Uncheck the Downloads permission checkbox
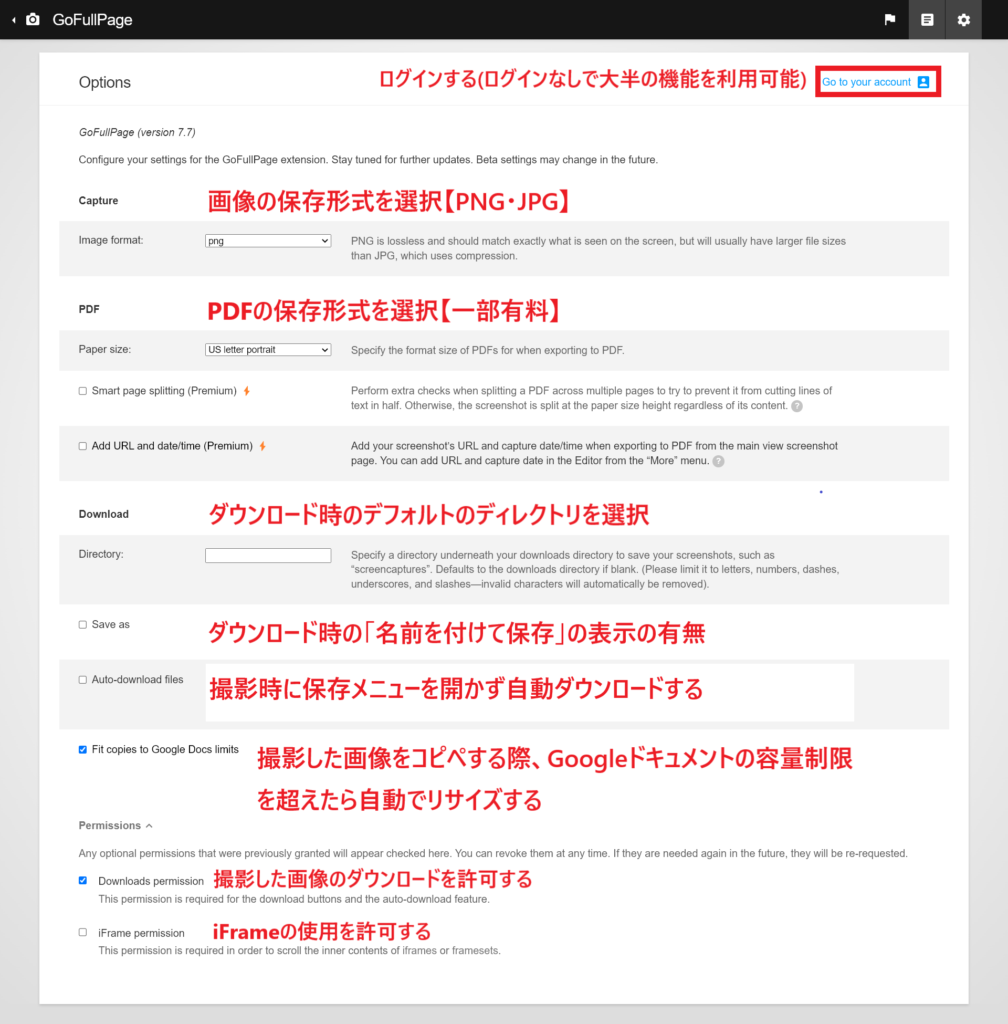The width and height of the screenshot is (1008, 1024). pyautogui.click(x=83, y=880)
